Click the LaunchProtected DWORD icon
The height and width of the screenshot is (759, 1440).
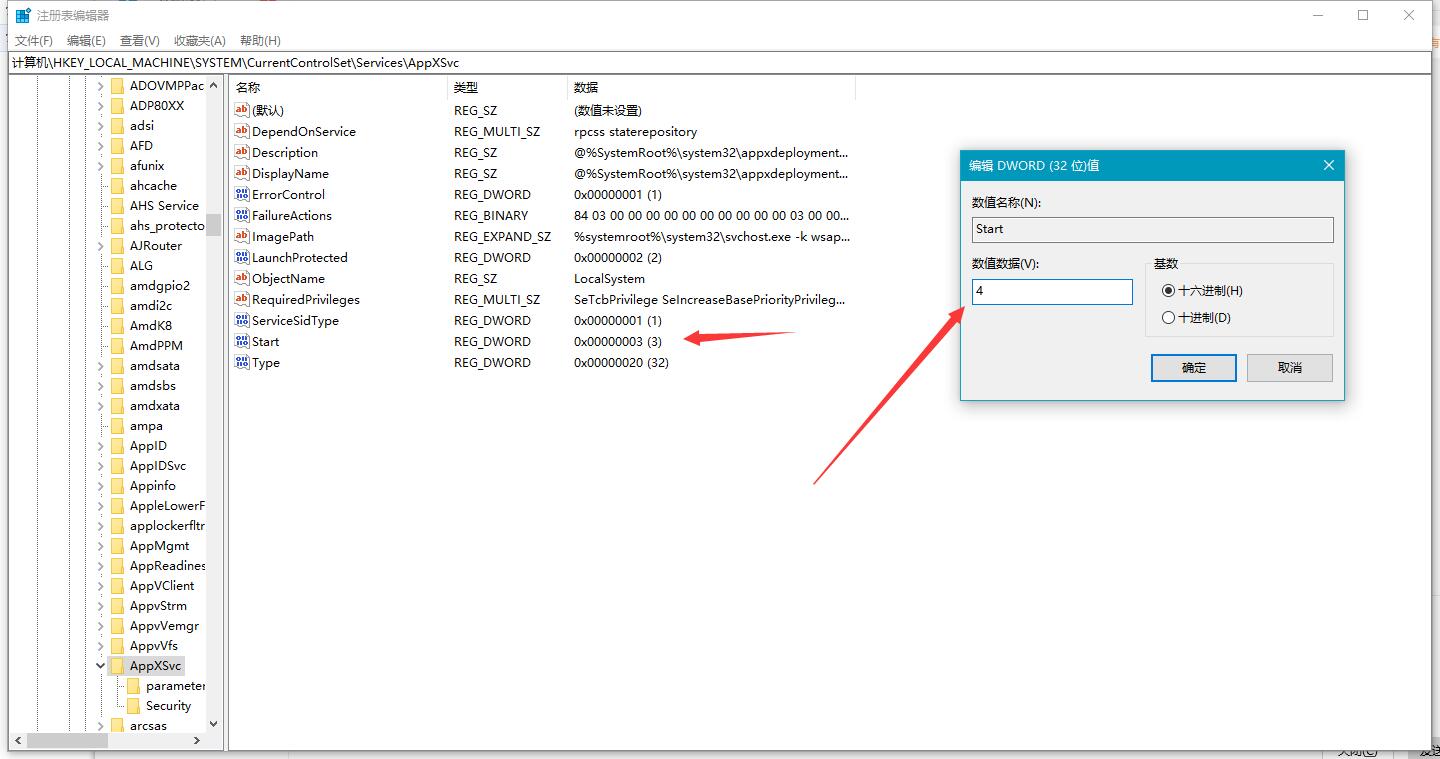tap(242, 257)
